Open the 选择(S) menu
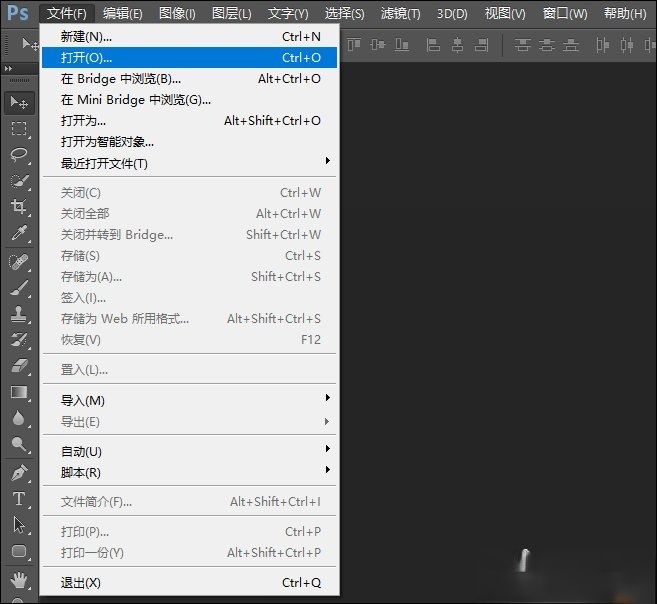657x604 pixels. (x=344, y=14)
